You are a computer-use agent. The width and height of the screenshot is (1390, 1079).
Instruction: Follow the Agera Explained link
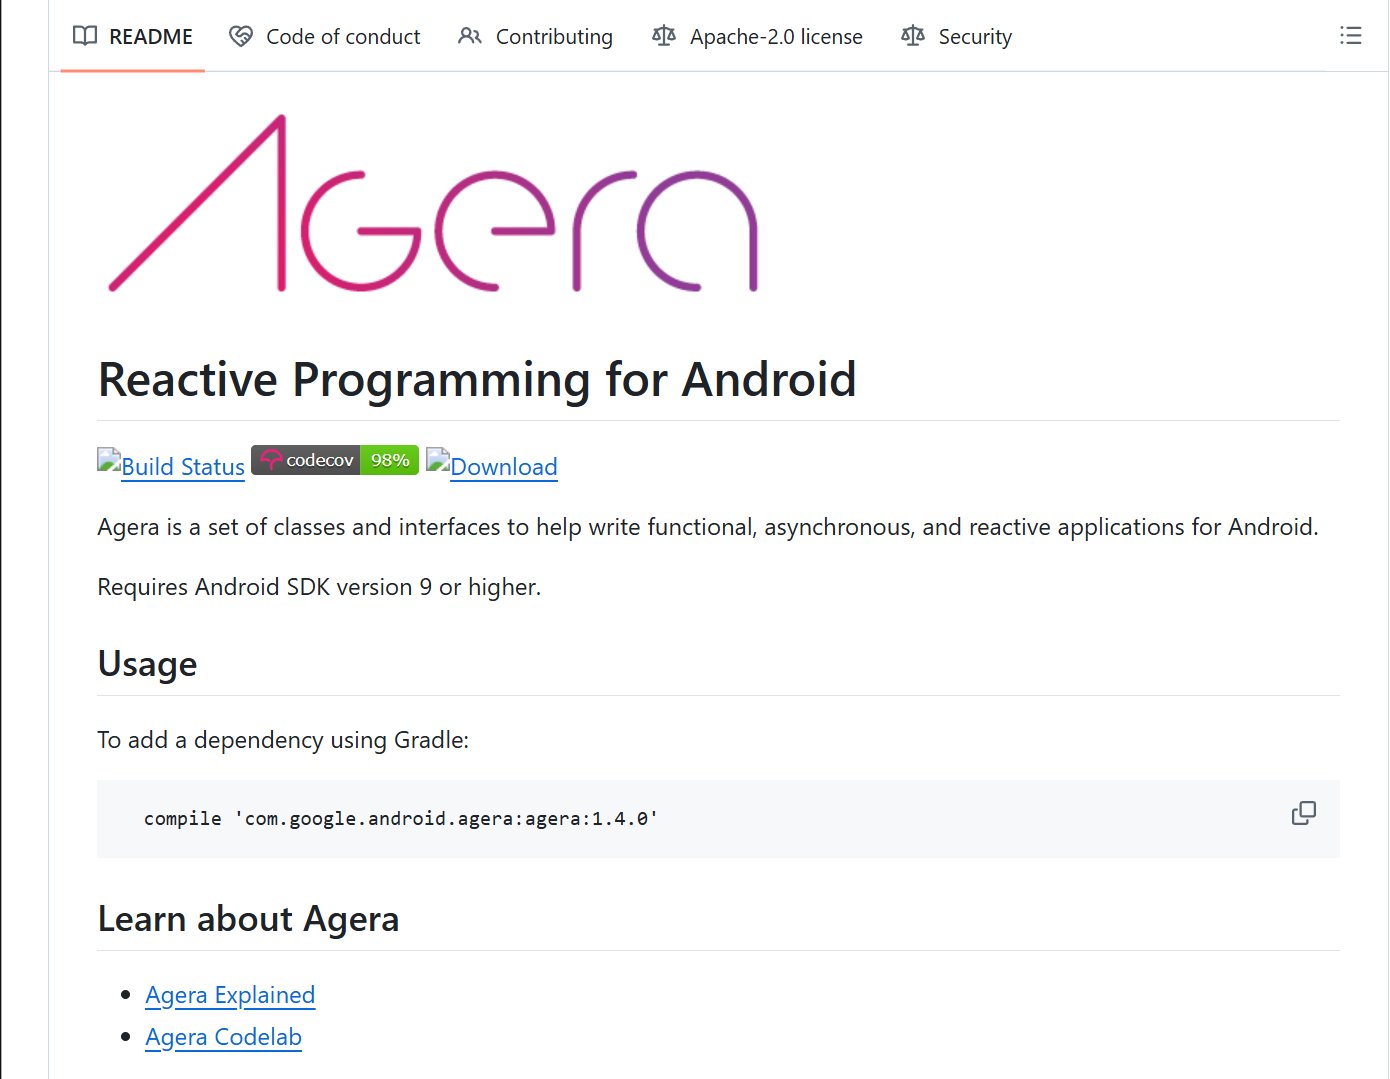pos(230,994)
